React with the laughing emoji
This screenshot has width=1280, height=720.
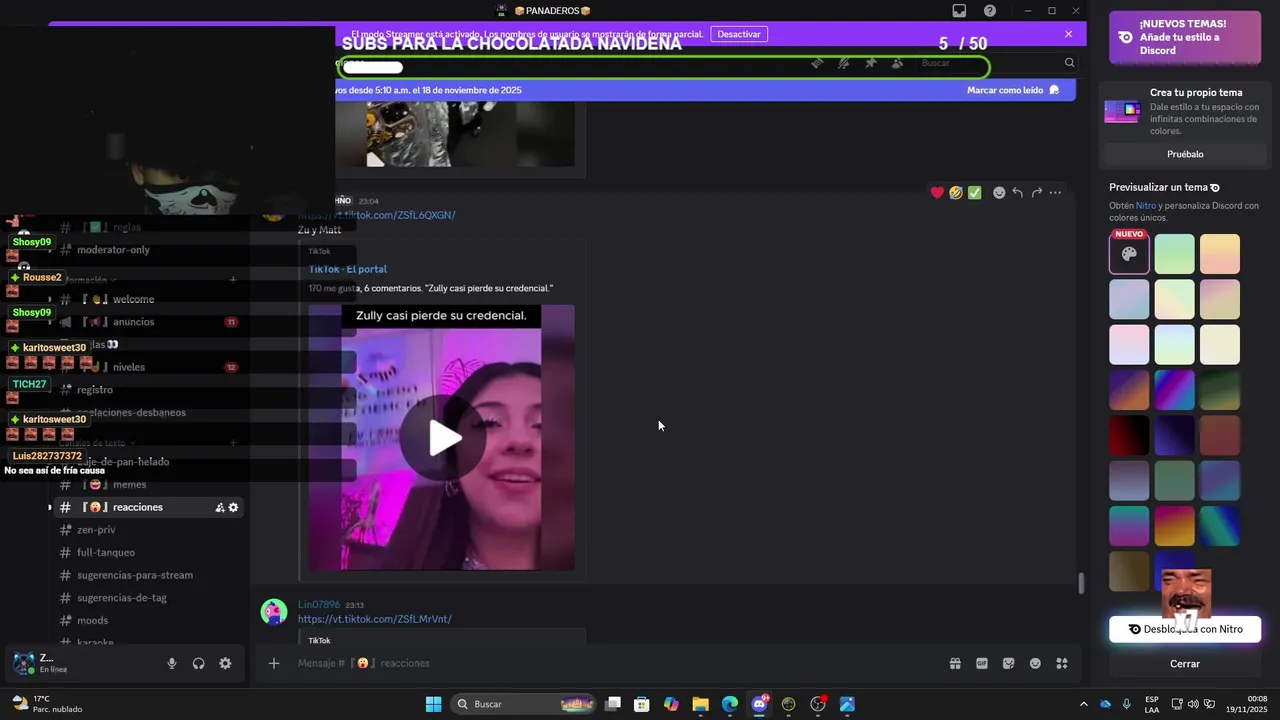pyautogui.click(x=956, y=193)
